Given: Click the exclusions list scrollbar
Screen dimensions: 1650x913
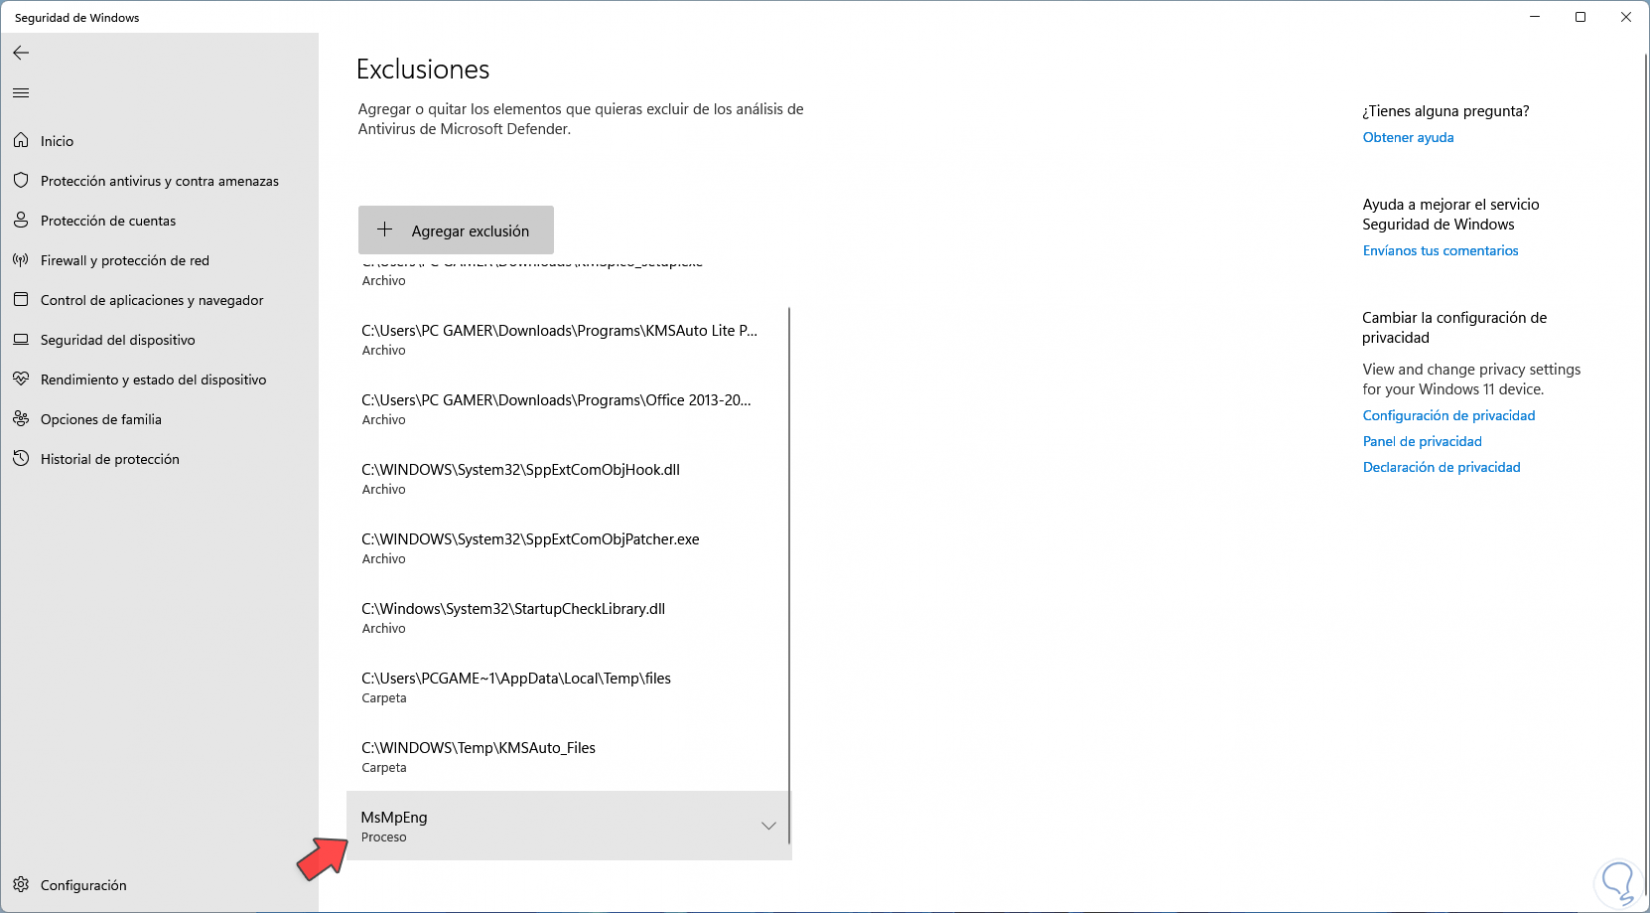Looking at the screenshot, I should [x=790, y=575].
